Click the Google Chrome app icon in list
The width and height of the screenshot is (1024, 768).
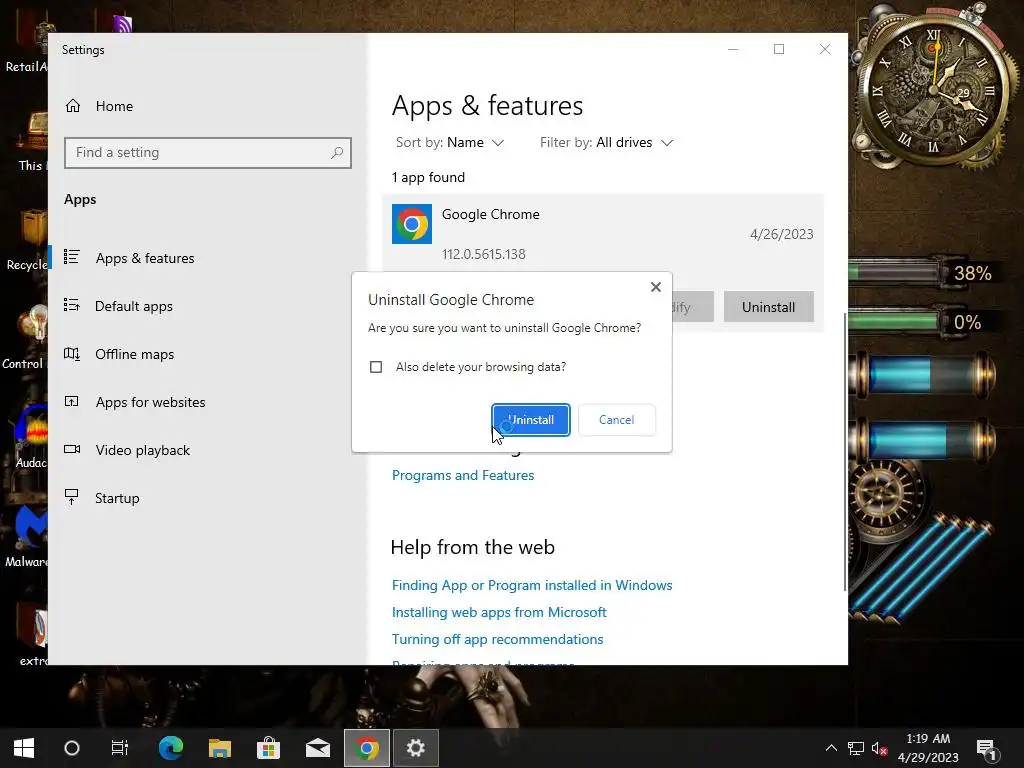[x=412, y=224]
